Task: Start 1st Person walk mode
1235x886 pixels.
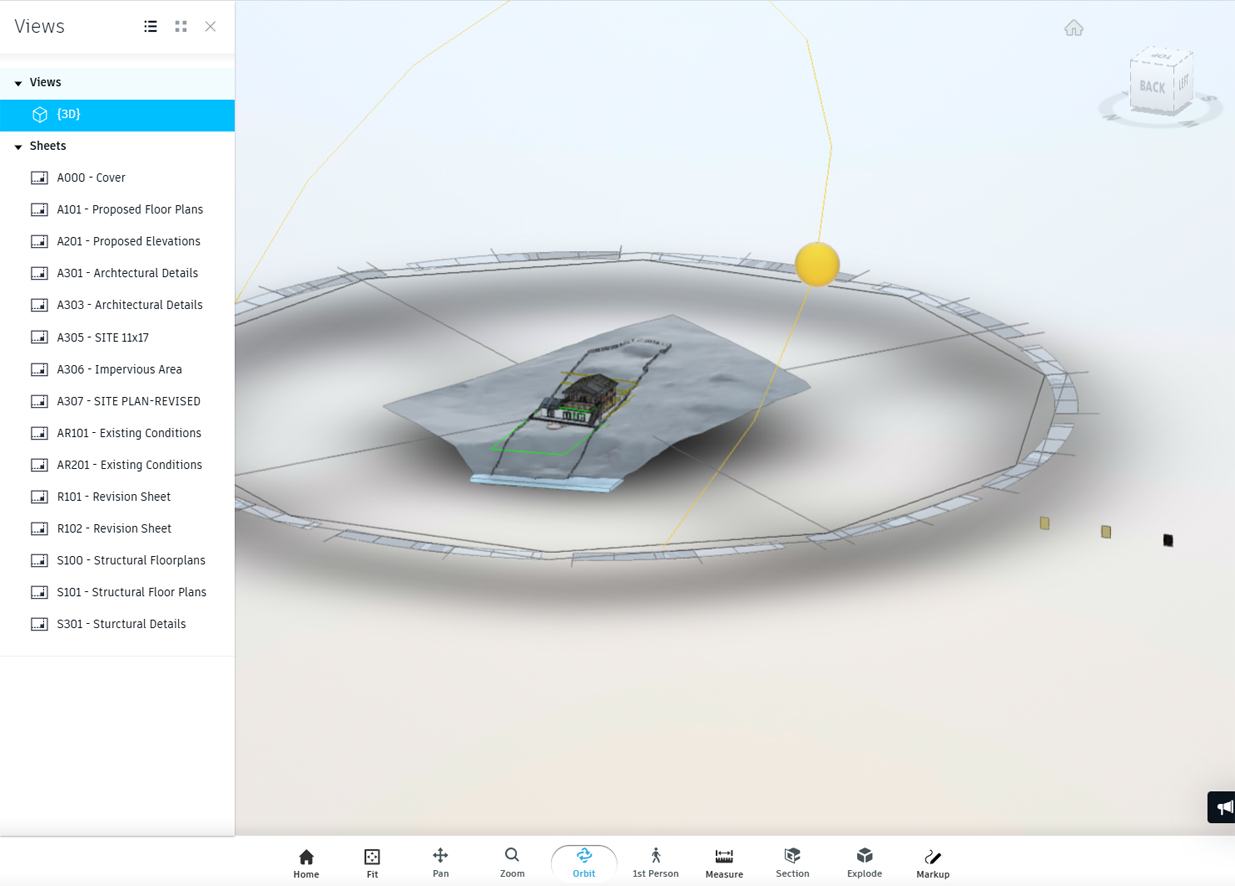Action: click(x=655, y=862)
